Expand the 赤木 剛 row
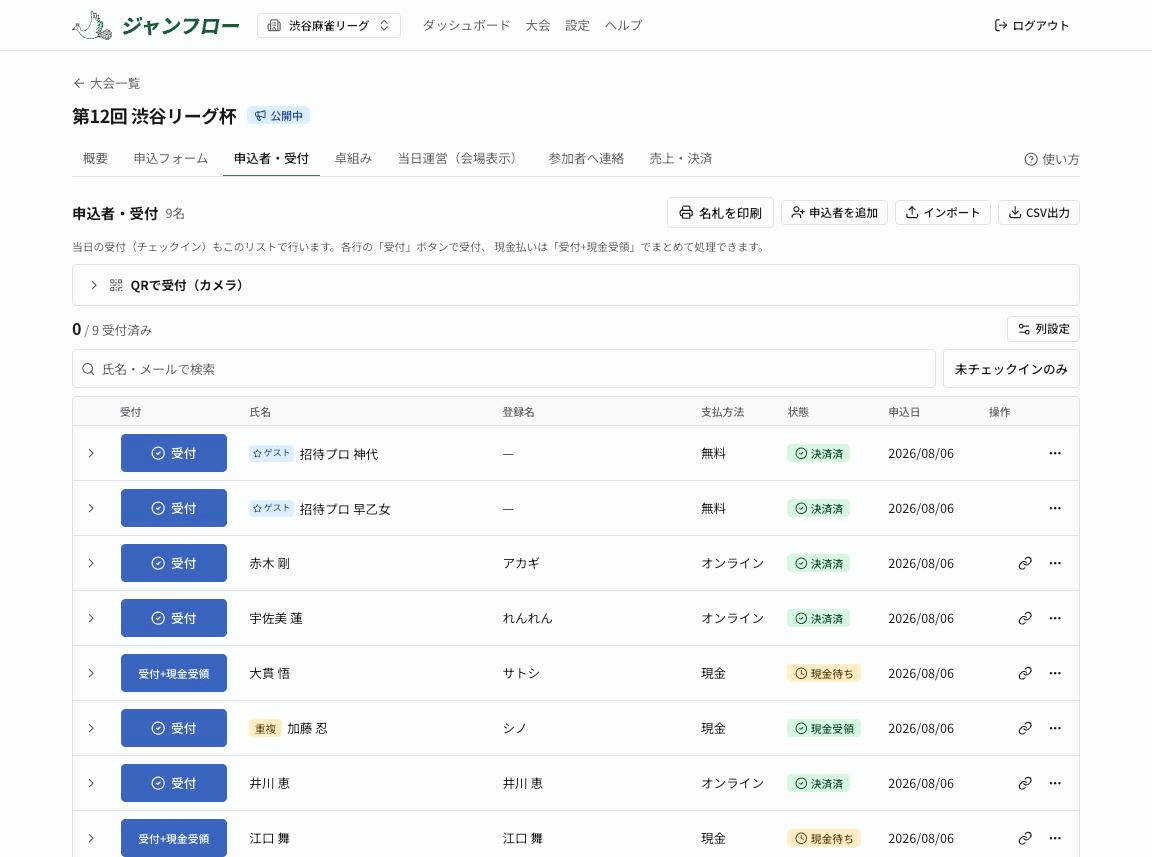This screenshot has height=857, width=1152. pyautogui.click(x=91, y=563)
